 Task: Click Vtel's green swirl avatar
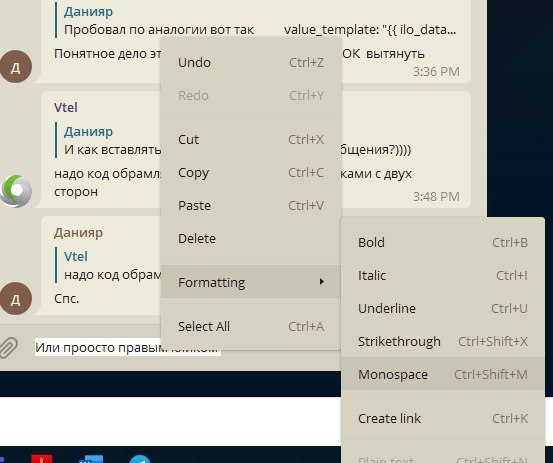[x=16, y=191]
